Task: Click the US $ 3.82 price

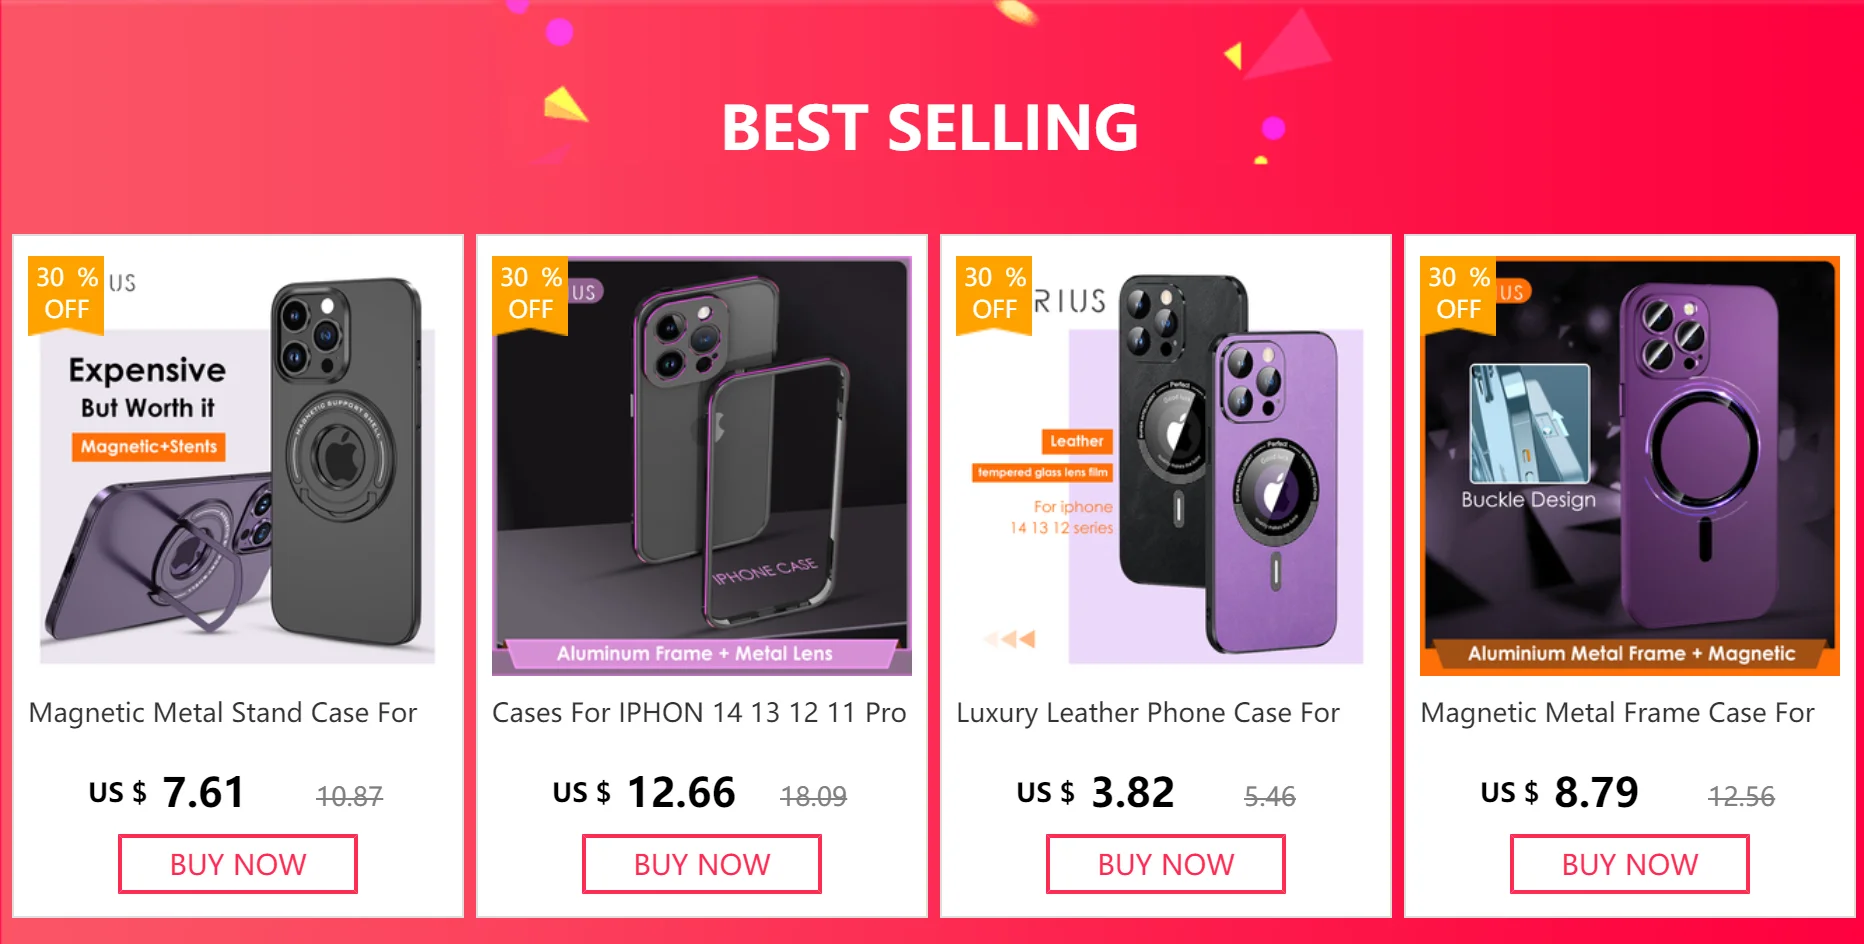Action: click(1096, 793)
